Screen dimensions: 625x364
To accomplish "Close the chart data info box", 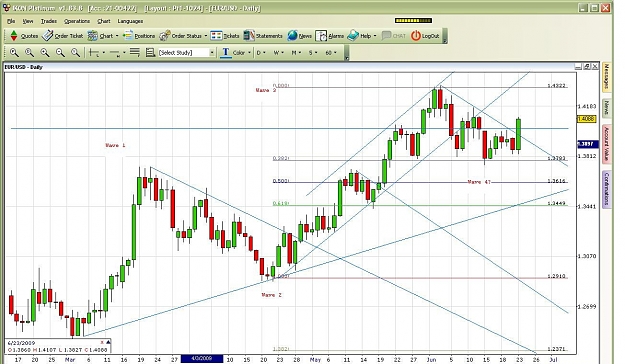I will point(102,342).
